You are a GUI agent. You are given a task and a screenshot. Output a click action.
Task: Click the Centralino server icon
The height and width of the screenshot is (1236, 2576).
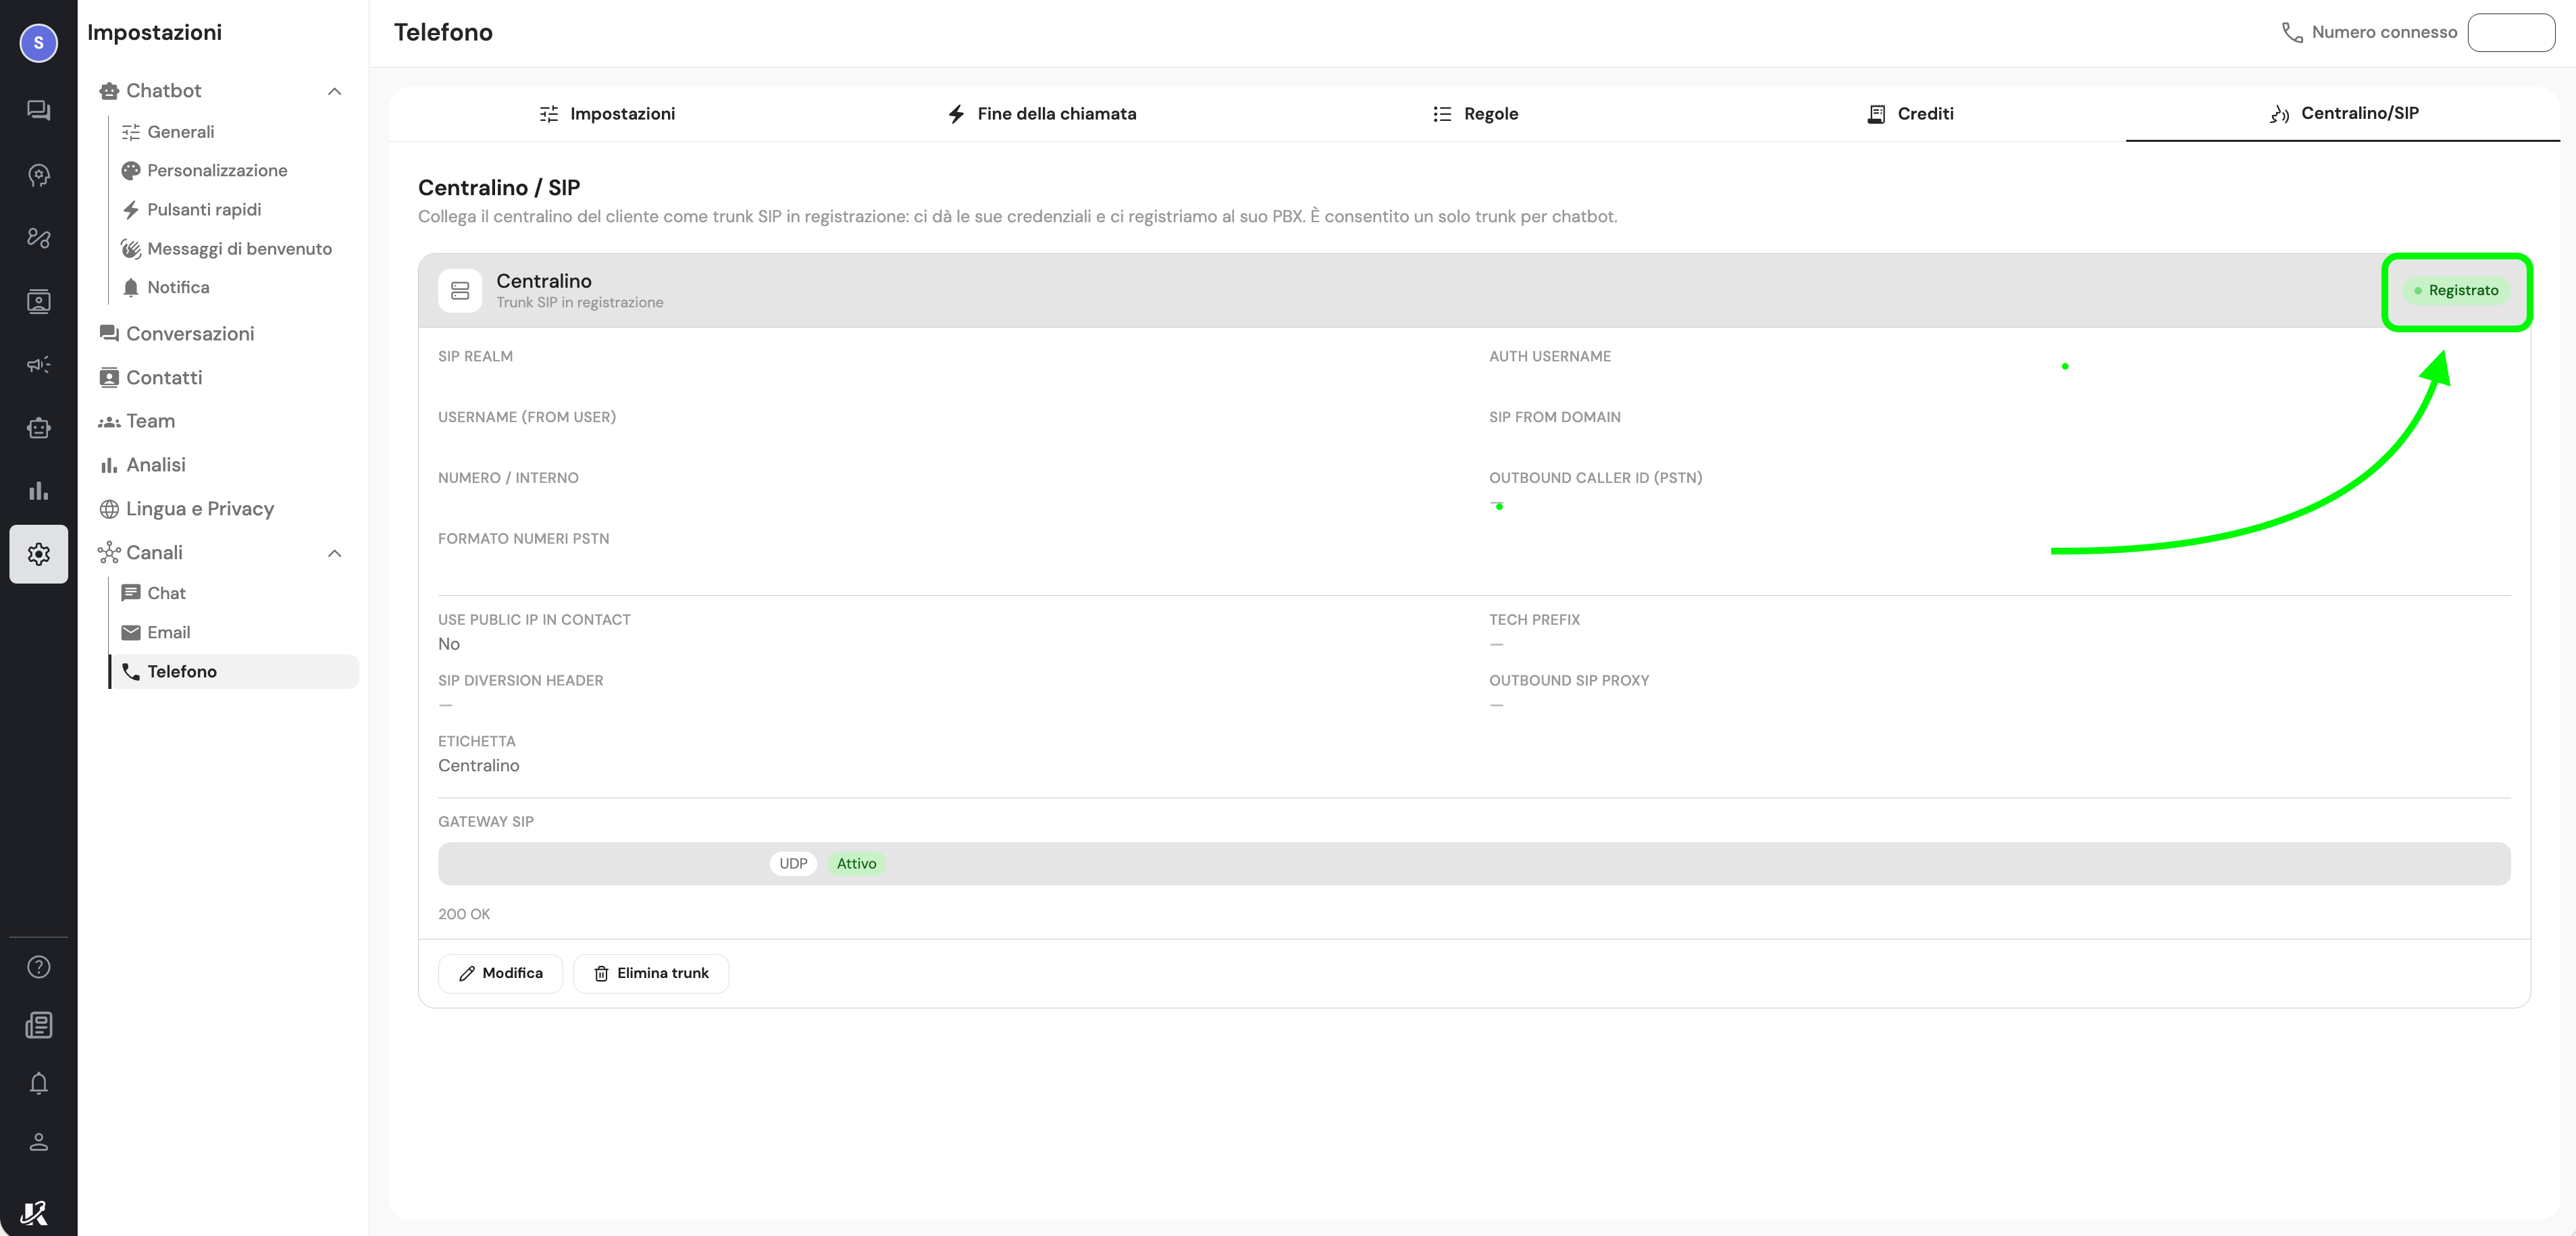460,291
